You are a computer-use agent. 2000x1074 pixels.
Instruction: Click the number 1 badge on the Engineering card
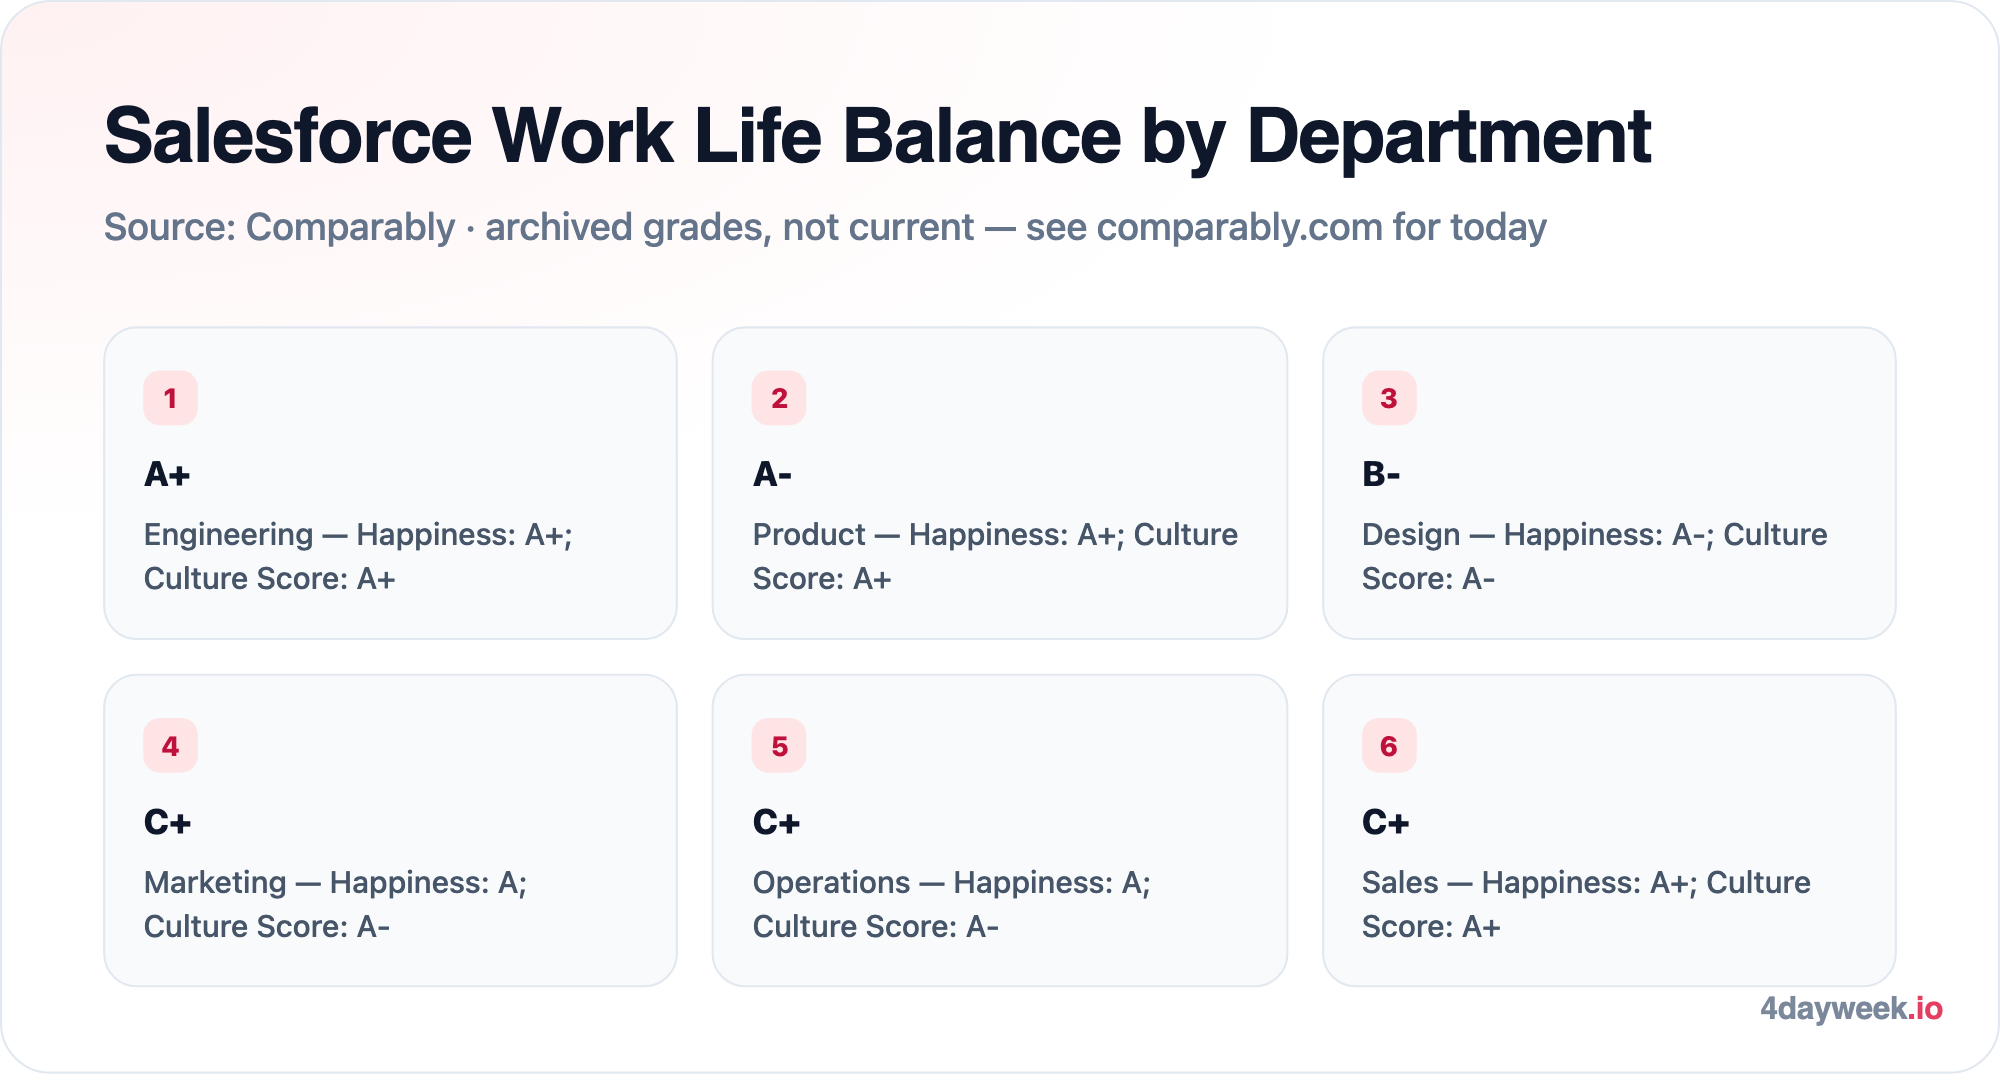170,398
